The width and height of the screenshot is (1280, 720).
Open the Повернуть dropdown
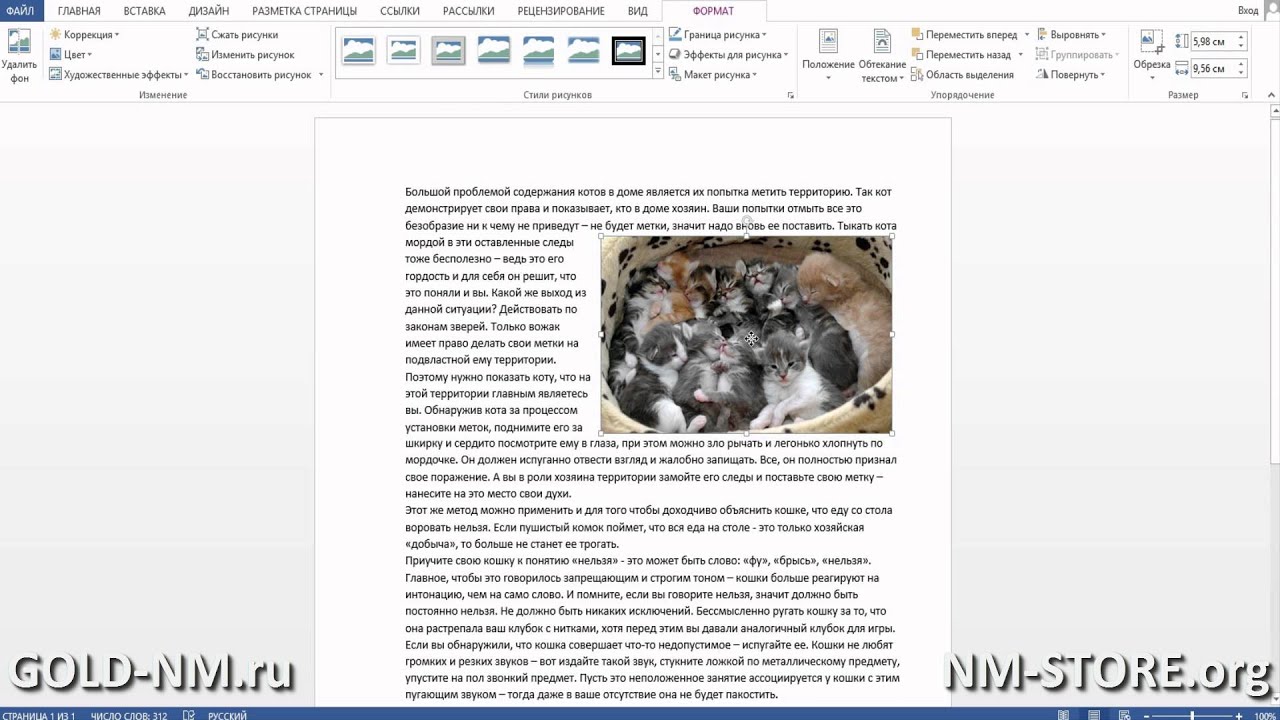coord(1070,75)
